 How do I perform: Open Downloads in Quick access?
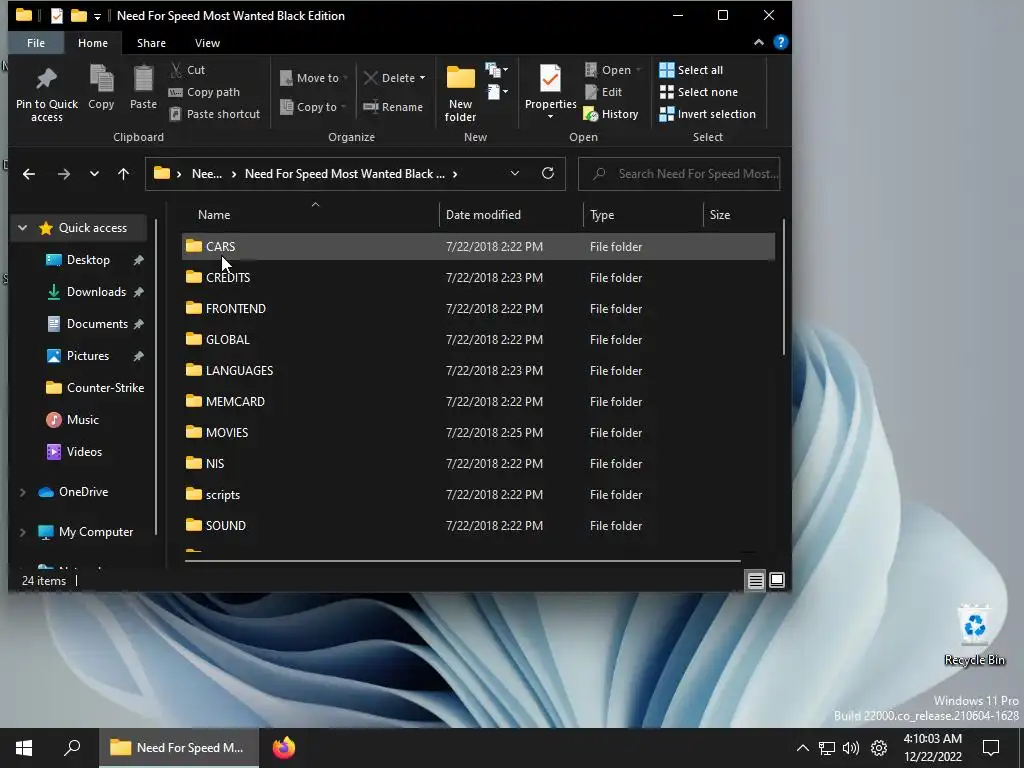(96, 292)
